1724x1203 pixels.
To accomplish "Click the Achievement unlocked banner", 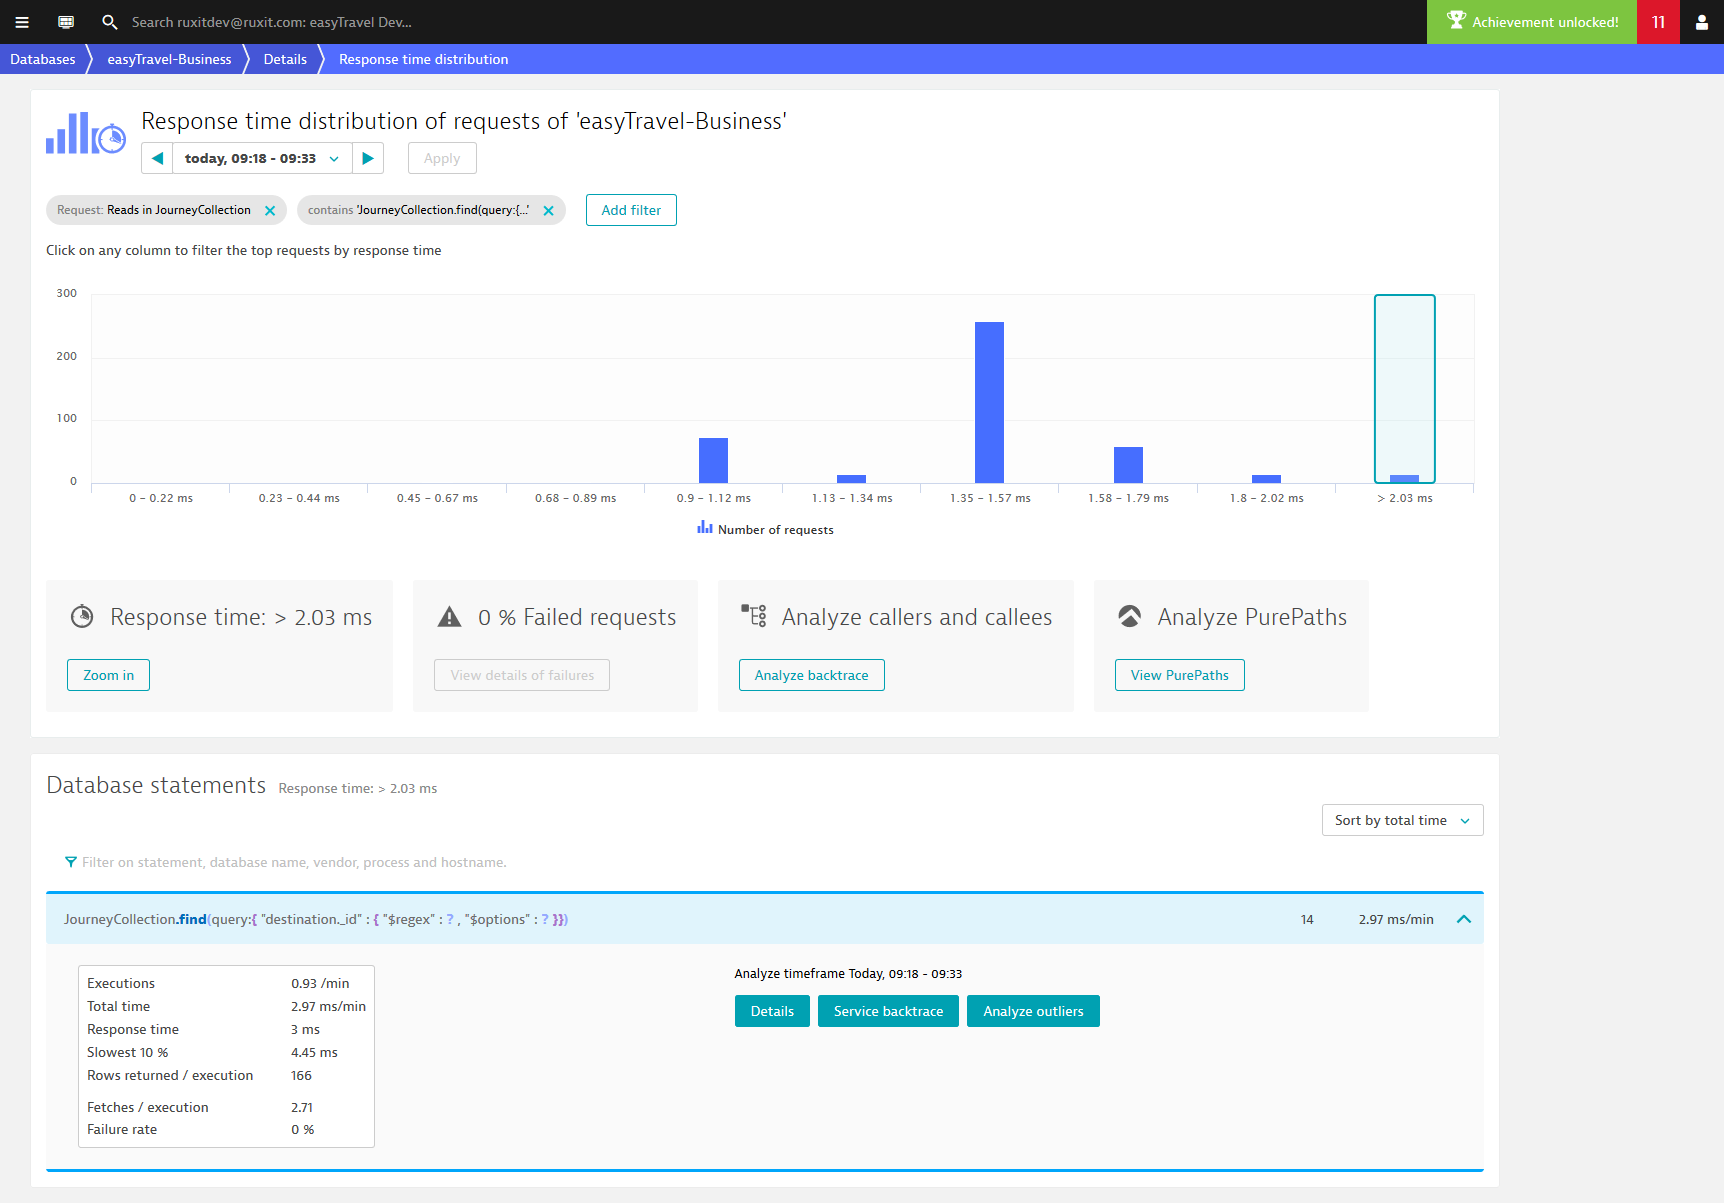I will pyautogui.click(x=1532, y=22).
